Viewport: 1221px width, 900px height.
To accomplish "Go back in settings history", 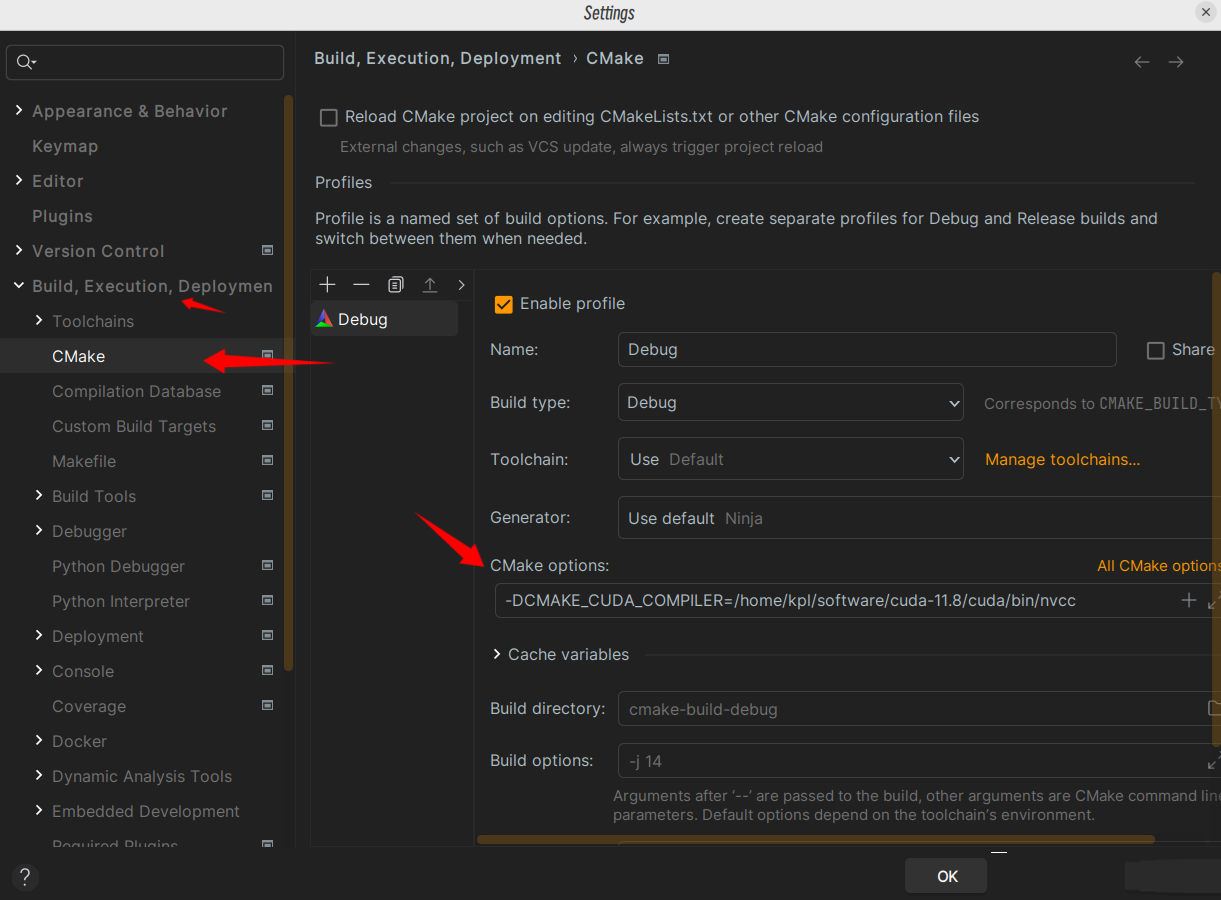I will click(1142, 62).
